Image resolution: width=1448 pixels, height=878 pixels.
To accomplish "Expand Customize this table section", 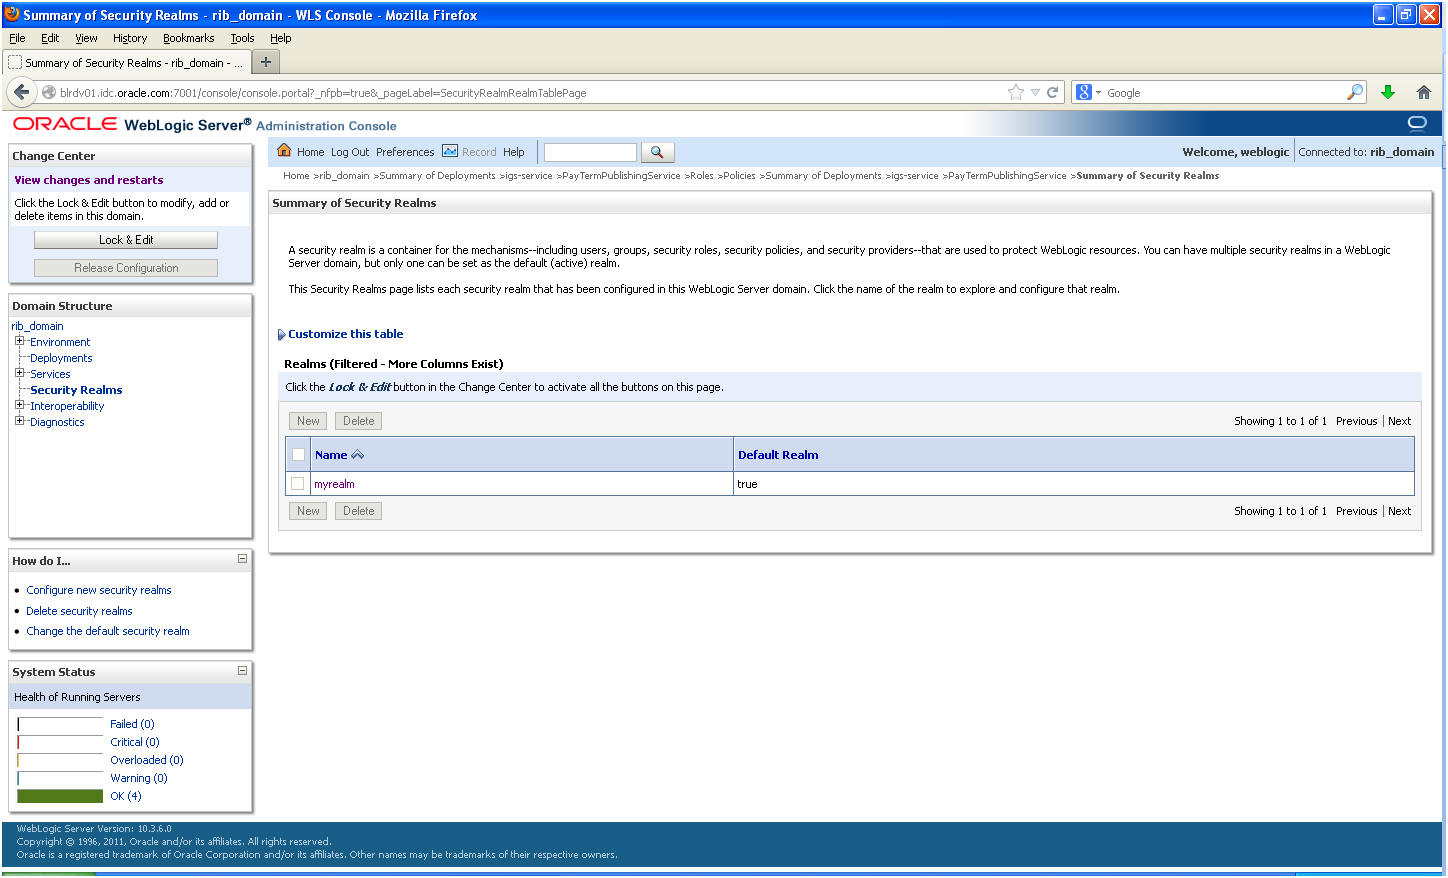I will (x=282, y=335).
